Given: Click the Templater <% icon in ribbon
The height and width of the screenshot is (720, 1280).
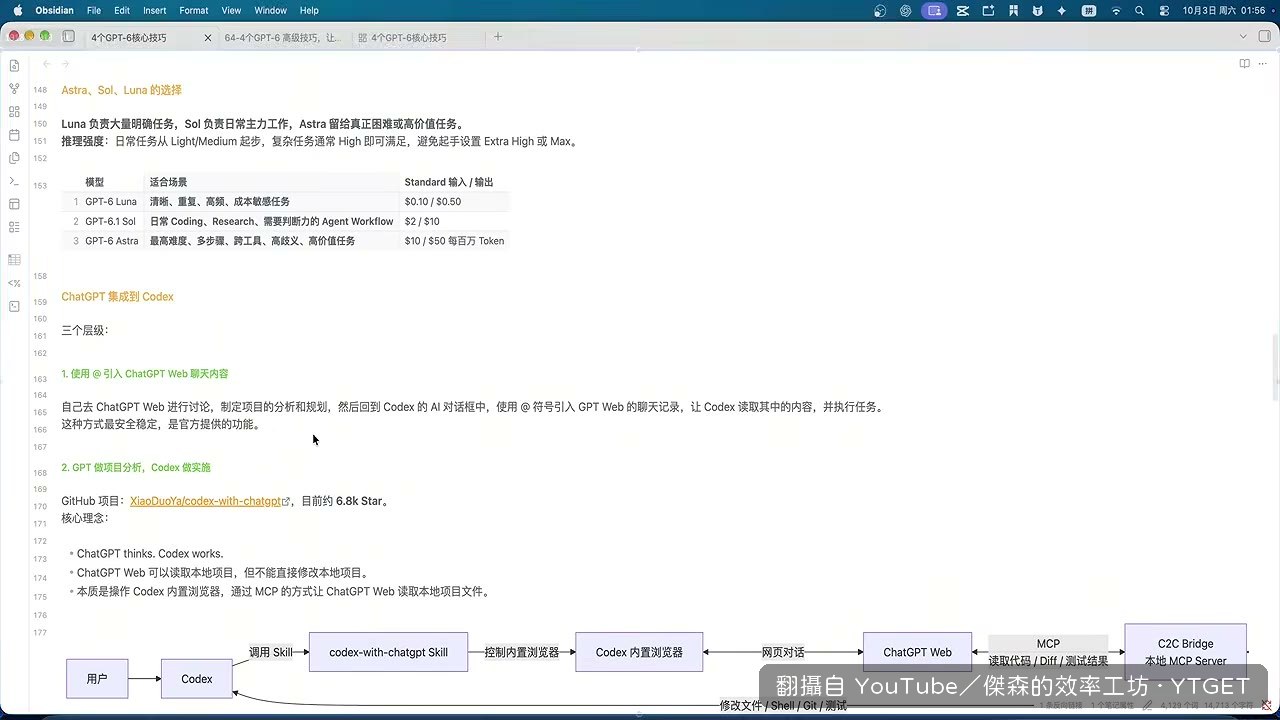Looking at the screenshot, I should point(14,283).
